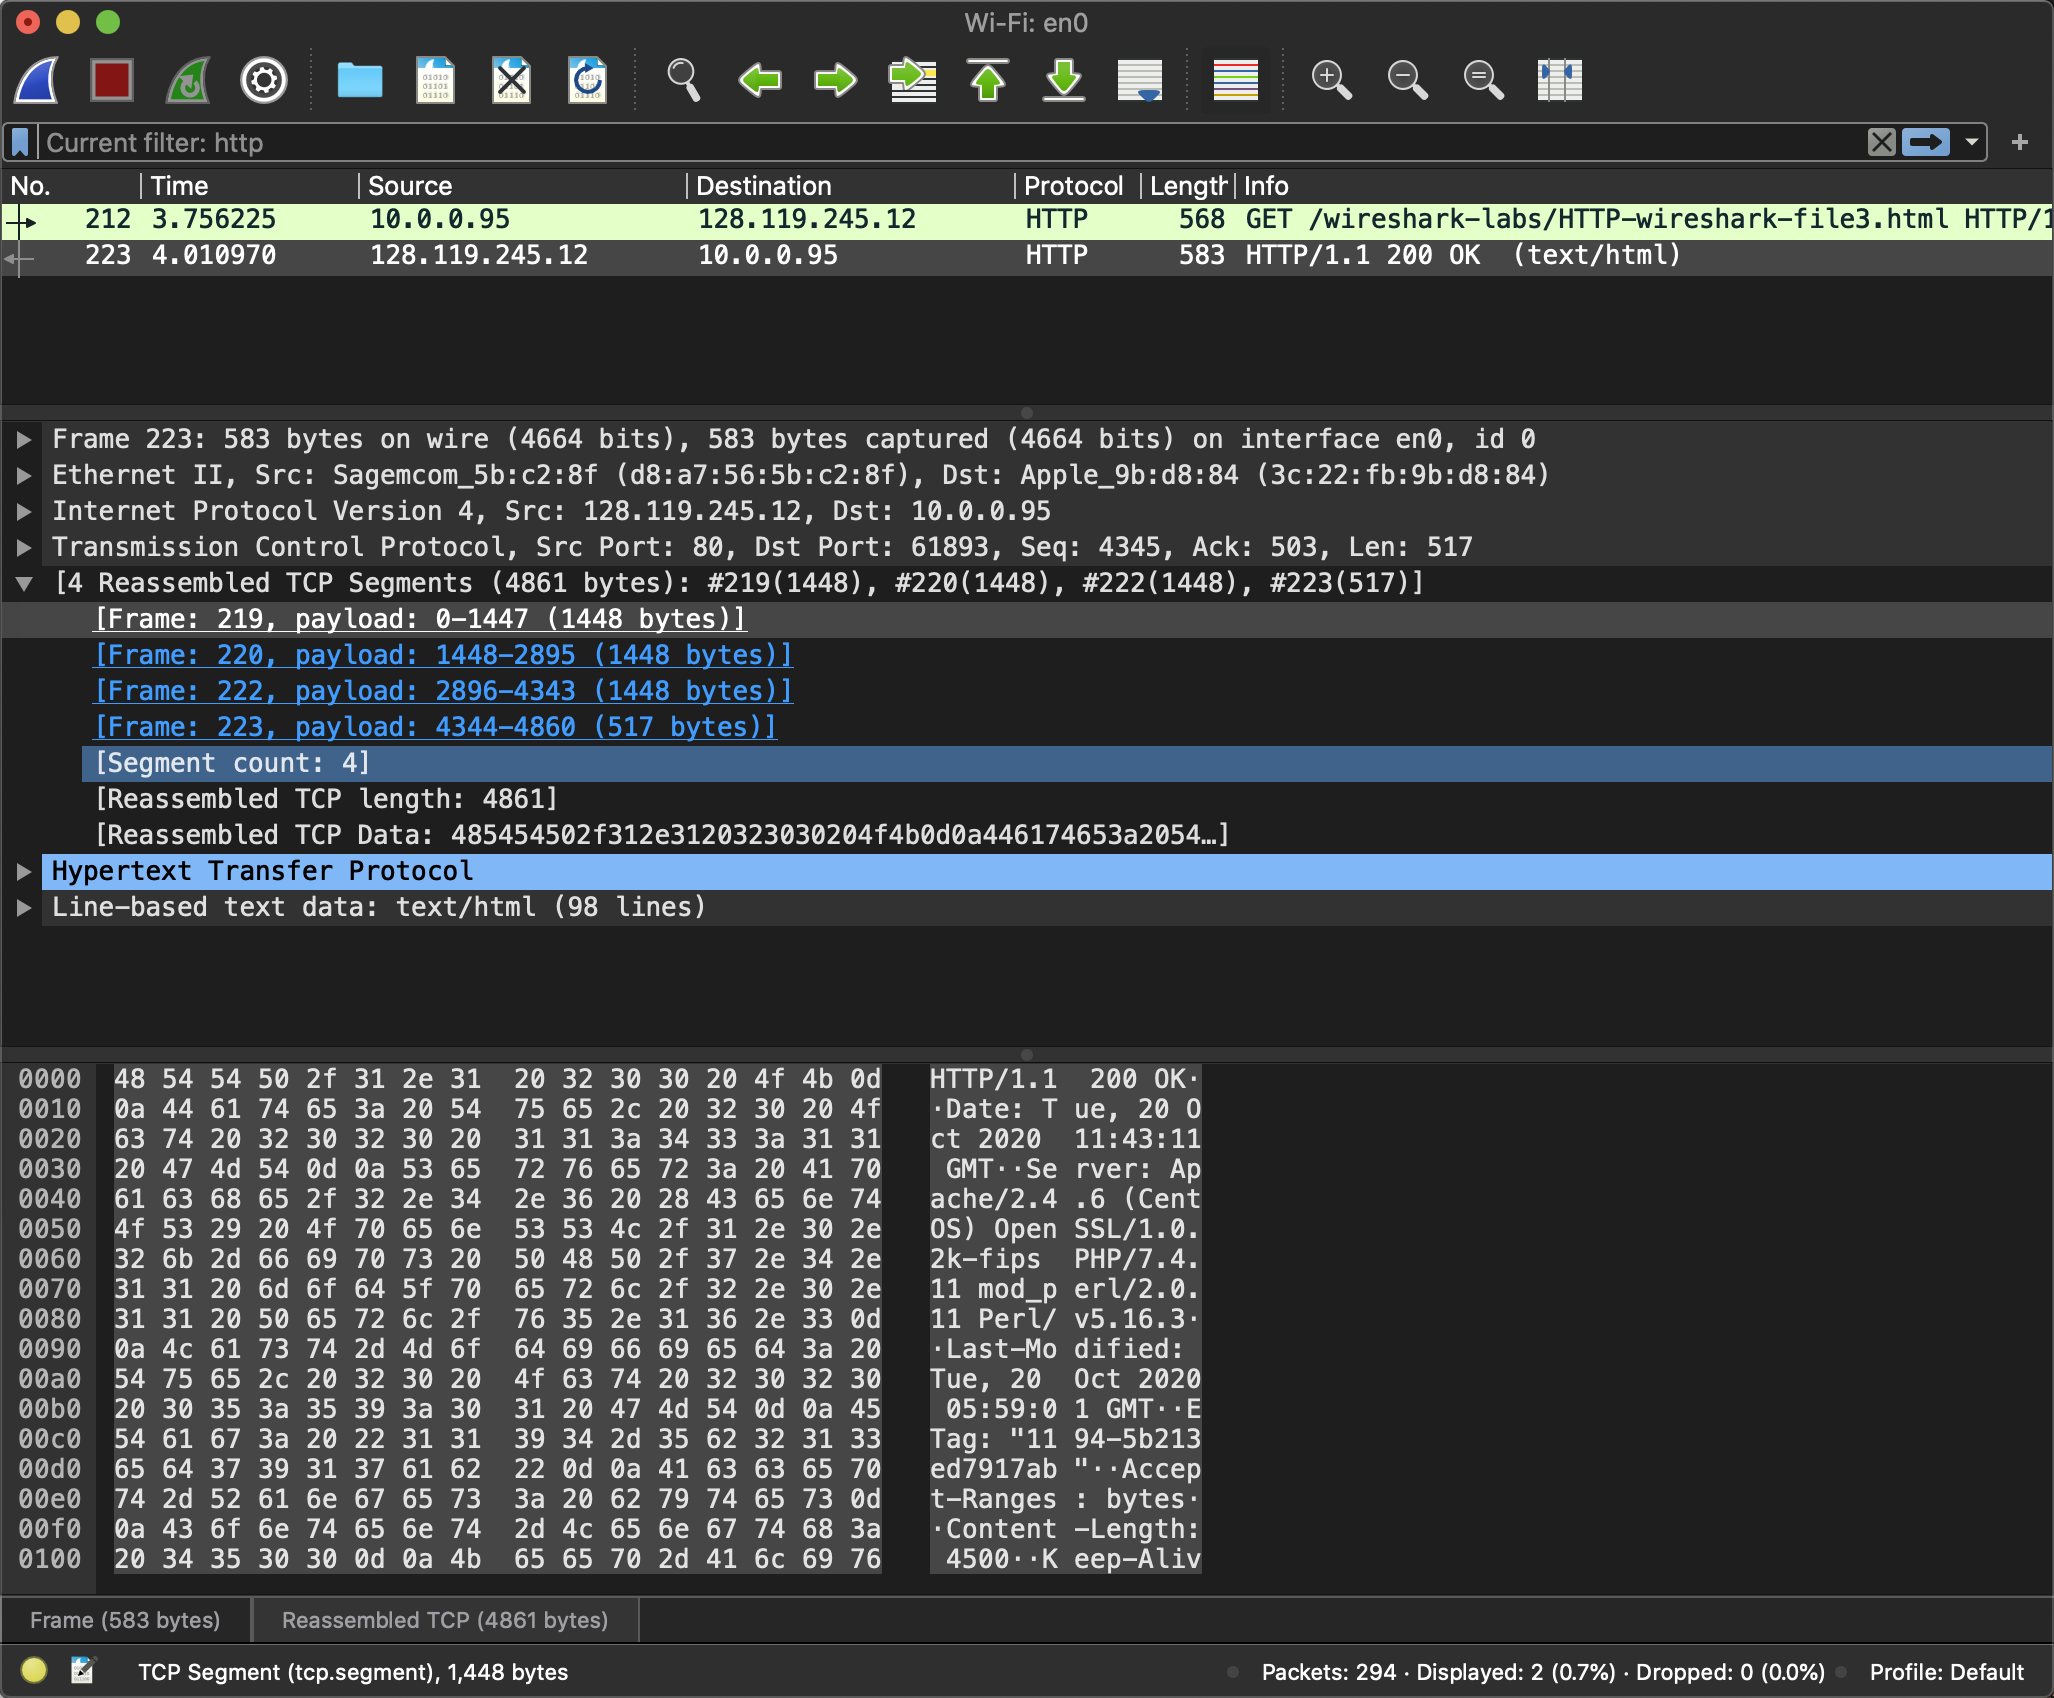Clear the display filter with X button
2054x1698 pixels.
1881,142
